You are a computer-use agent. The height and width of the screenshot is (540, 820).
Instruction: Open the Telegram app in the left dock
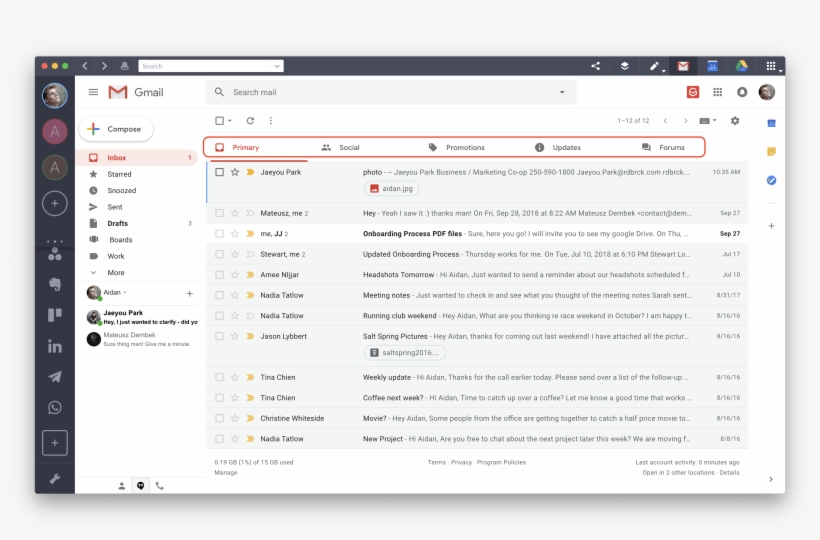click(x=55, y=377)
